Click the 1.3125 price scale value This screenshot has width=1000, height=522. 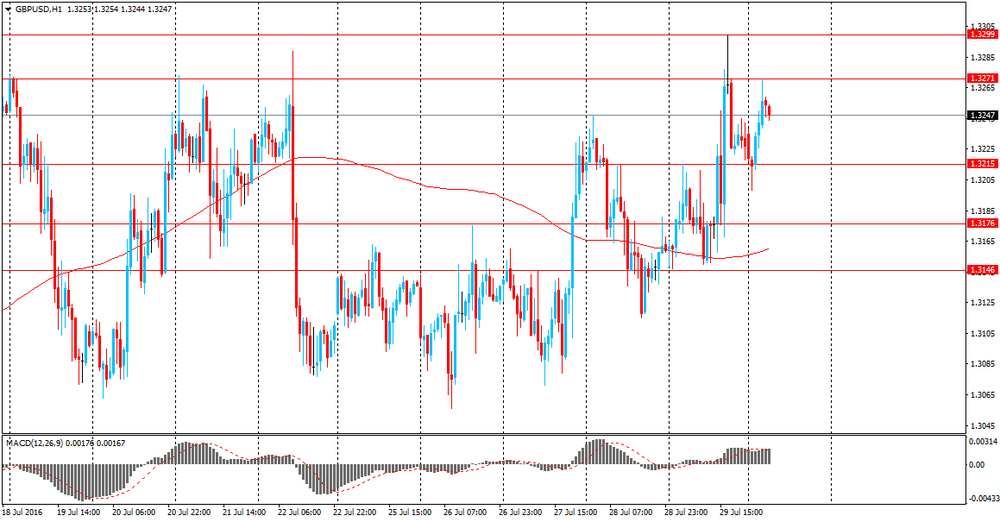[982, 303]
